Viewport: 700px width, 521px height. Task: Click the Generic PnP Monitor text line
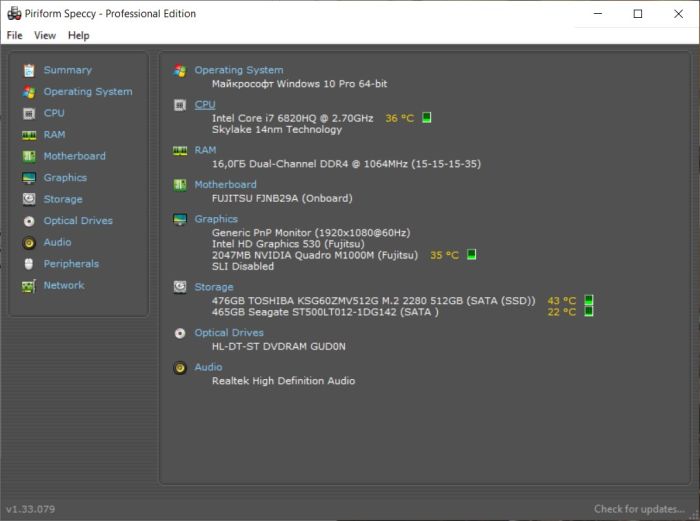pyautogui.click(x=311, y=233)
